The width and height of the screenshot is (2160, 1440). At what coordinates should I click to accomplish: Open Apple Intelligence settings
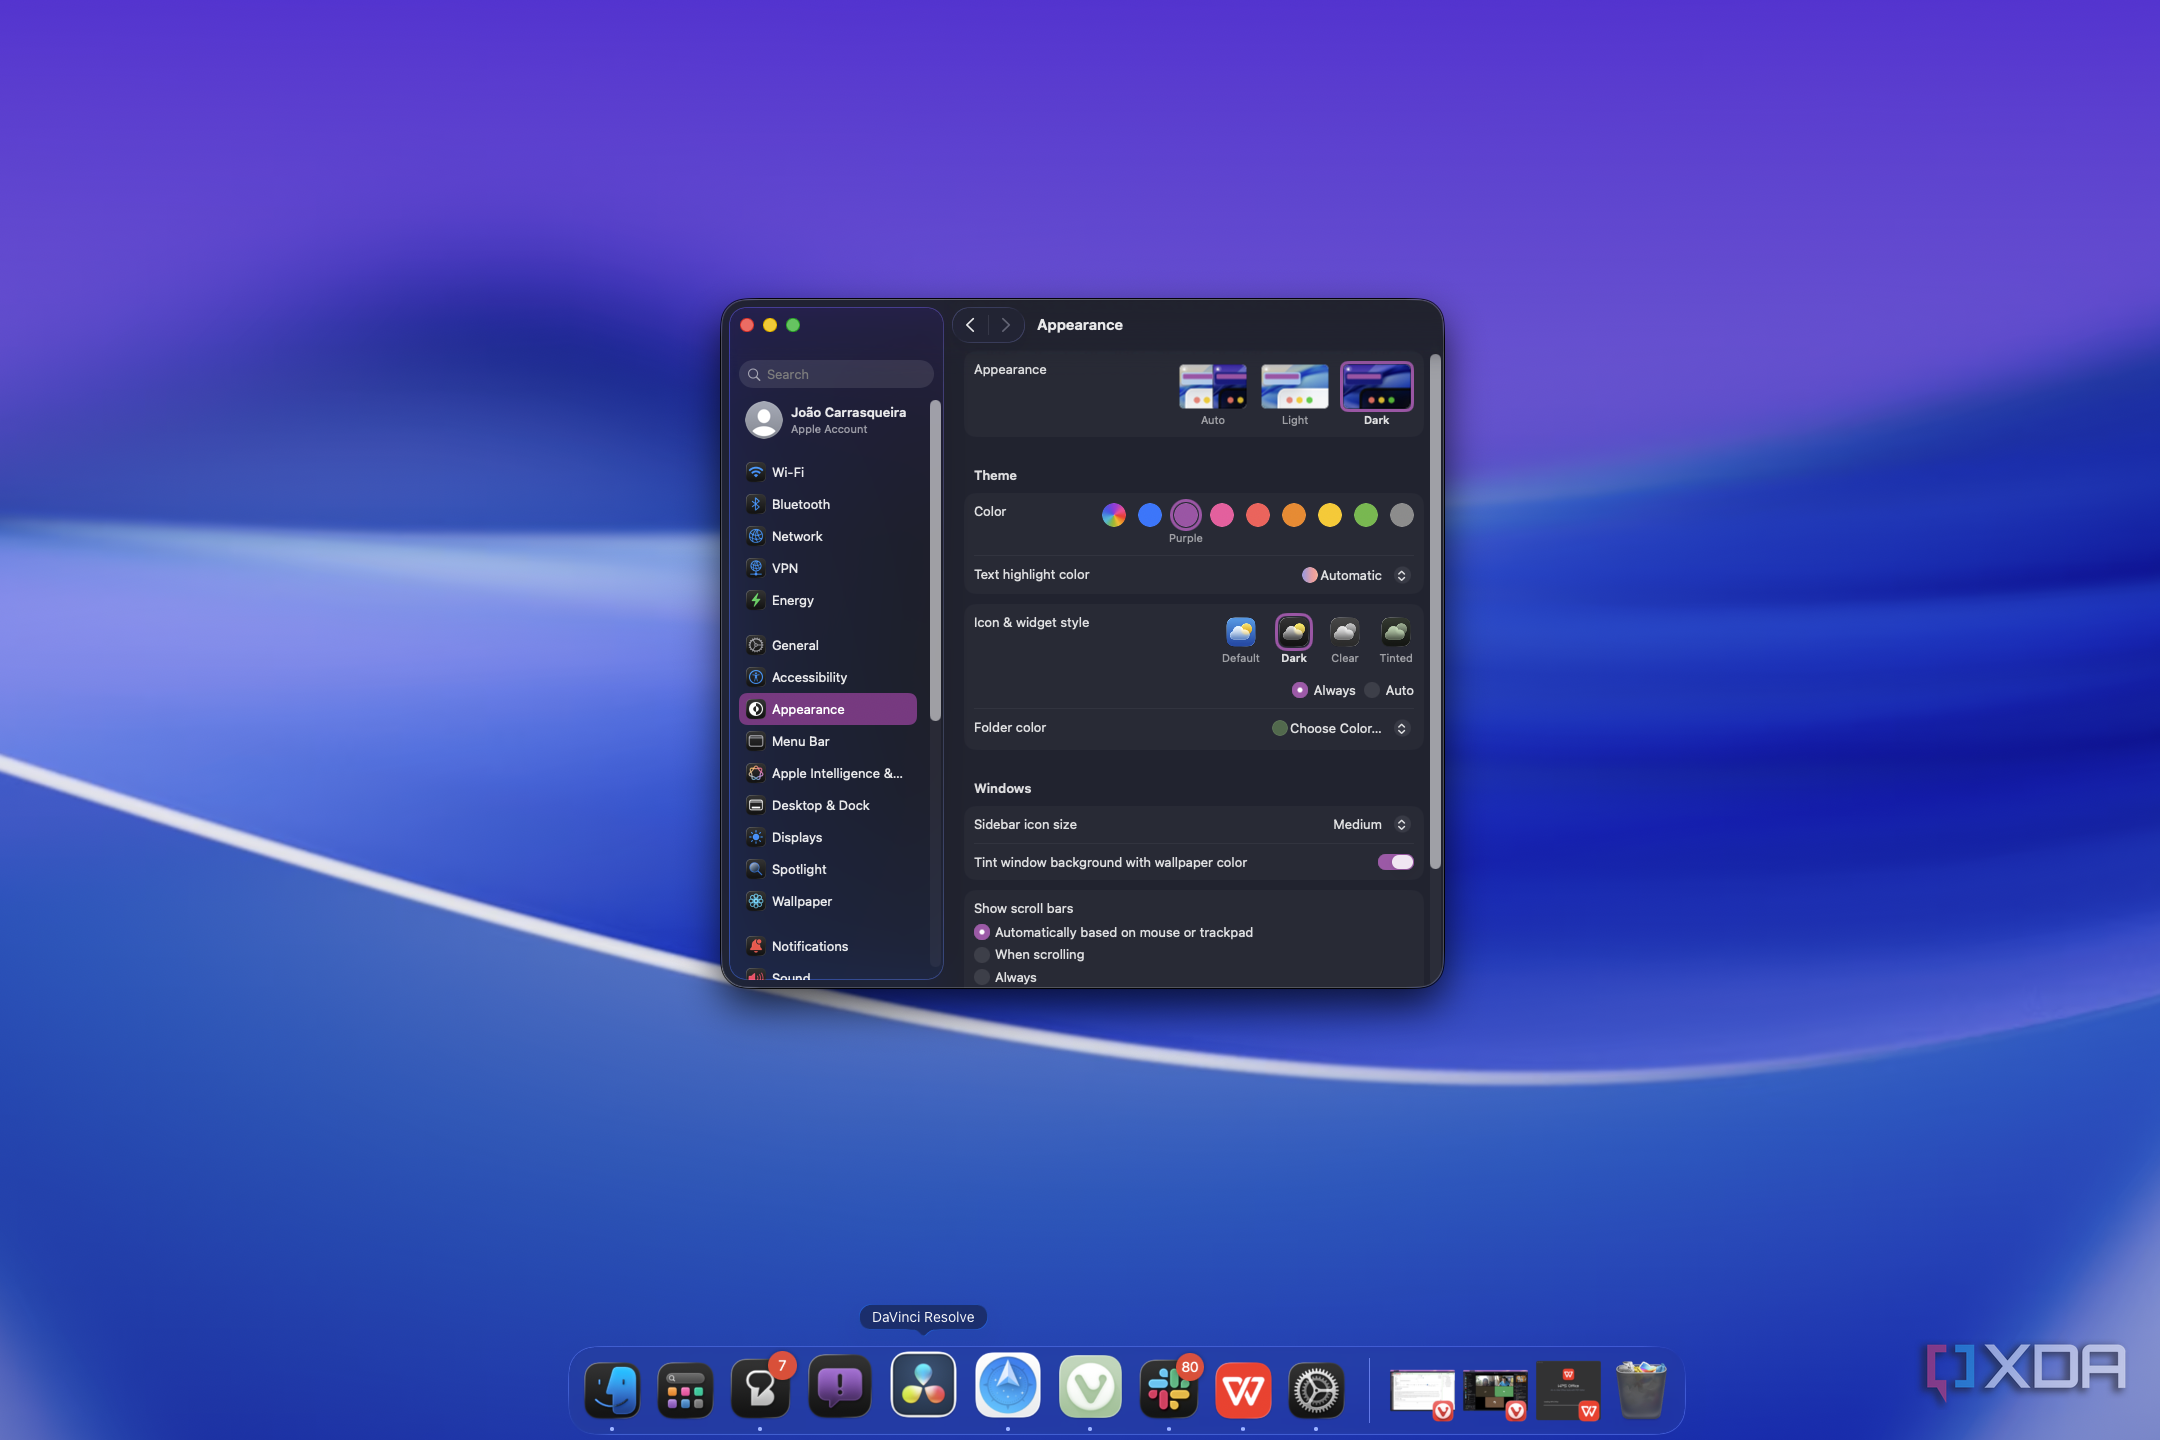[x=827, y=773]
